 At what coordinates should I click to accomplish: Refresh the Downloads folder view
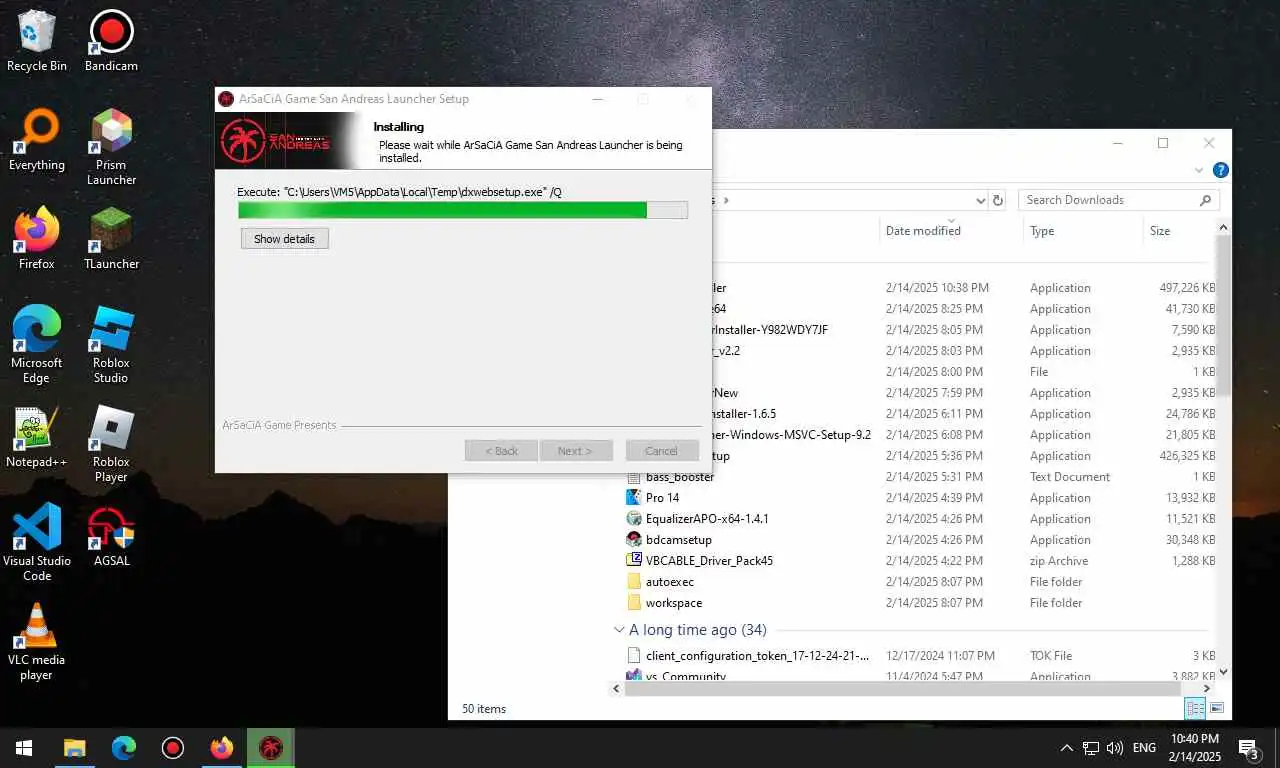click(x=997, y=200)
